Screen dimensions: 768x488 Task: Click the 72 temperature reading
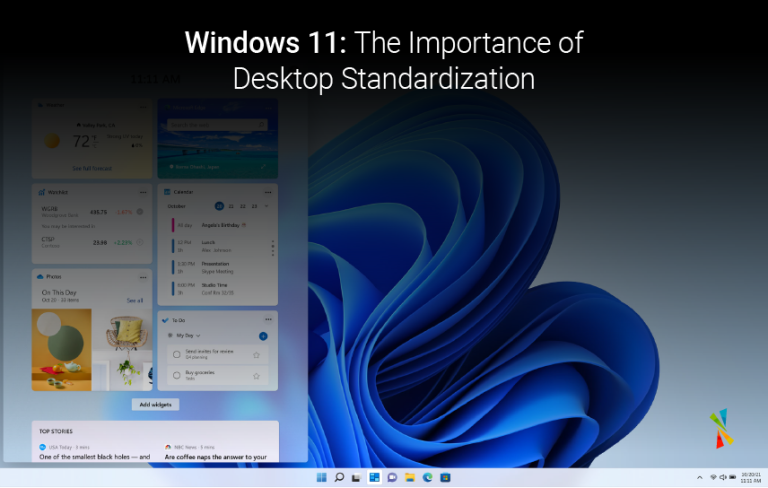(81, 142)
